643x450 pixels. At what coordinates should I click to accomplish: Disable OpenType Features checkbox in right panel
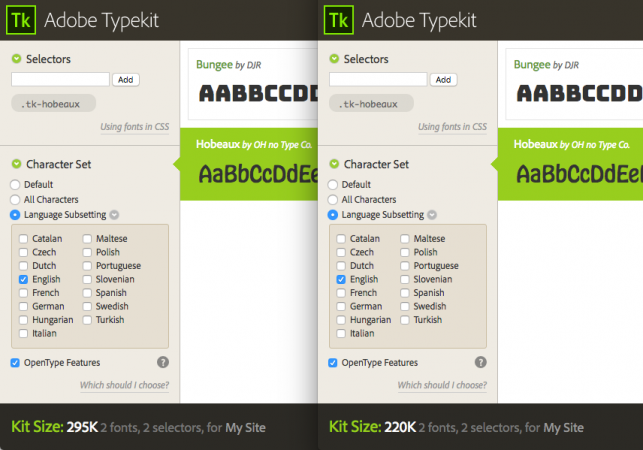click(333, 363)
